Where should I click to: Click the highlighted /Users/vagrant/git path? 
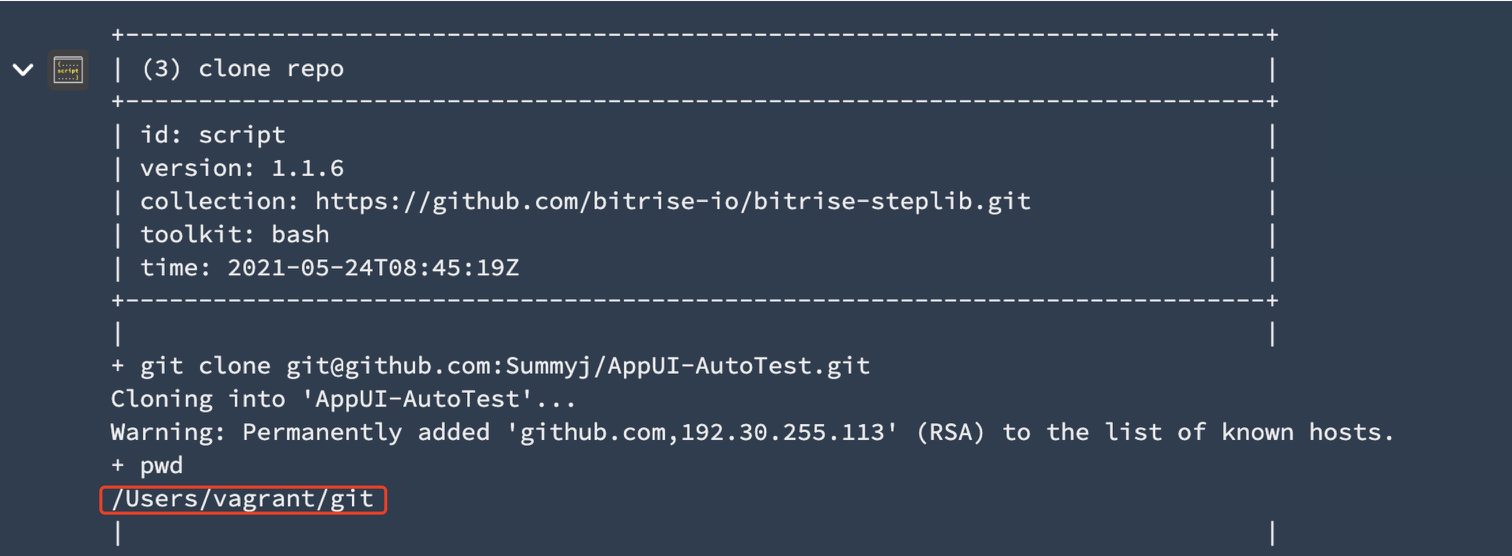click(x=242, y=498)
